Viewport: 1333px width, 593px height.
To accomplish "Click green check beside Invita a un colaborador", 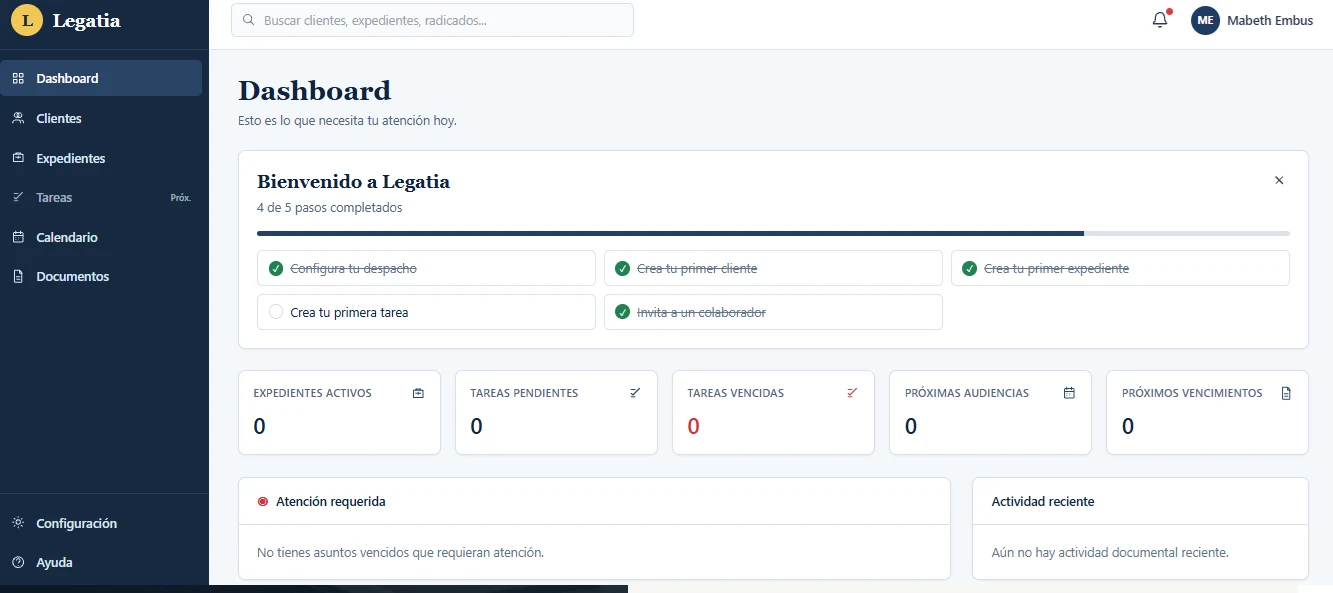I will 622,312.
